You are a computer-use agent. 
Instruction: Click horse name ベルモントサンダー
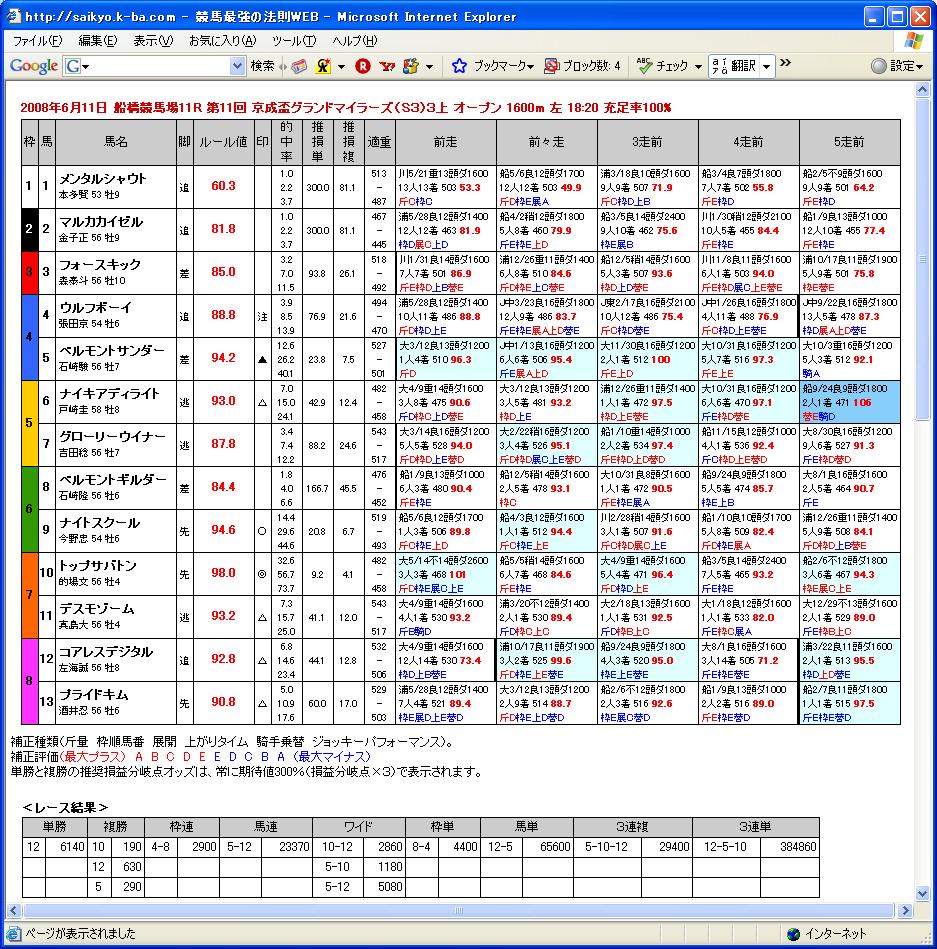click(112, 350)
